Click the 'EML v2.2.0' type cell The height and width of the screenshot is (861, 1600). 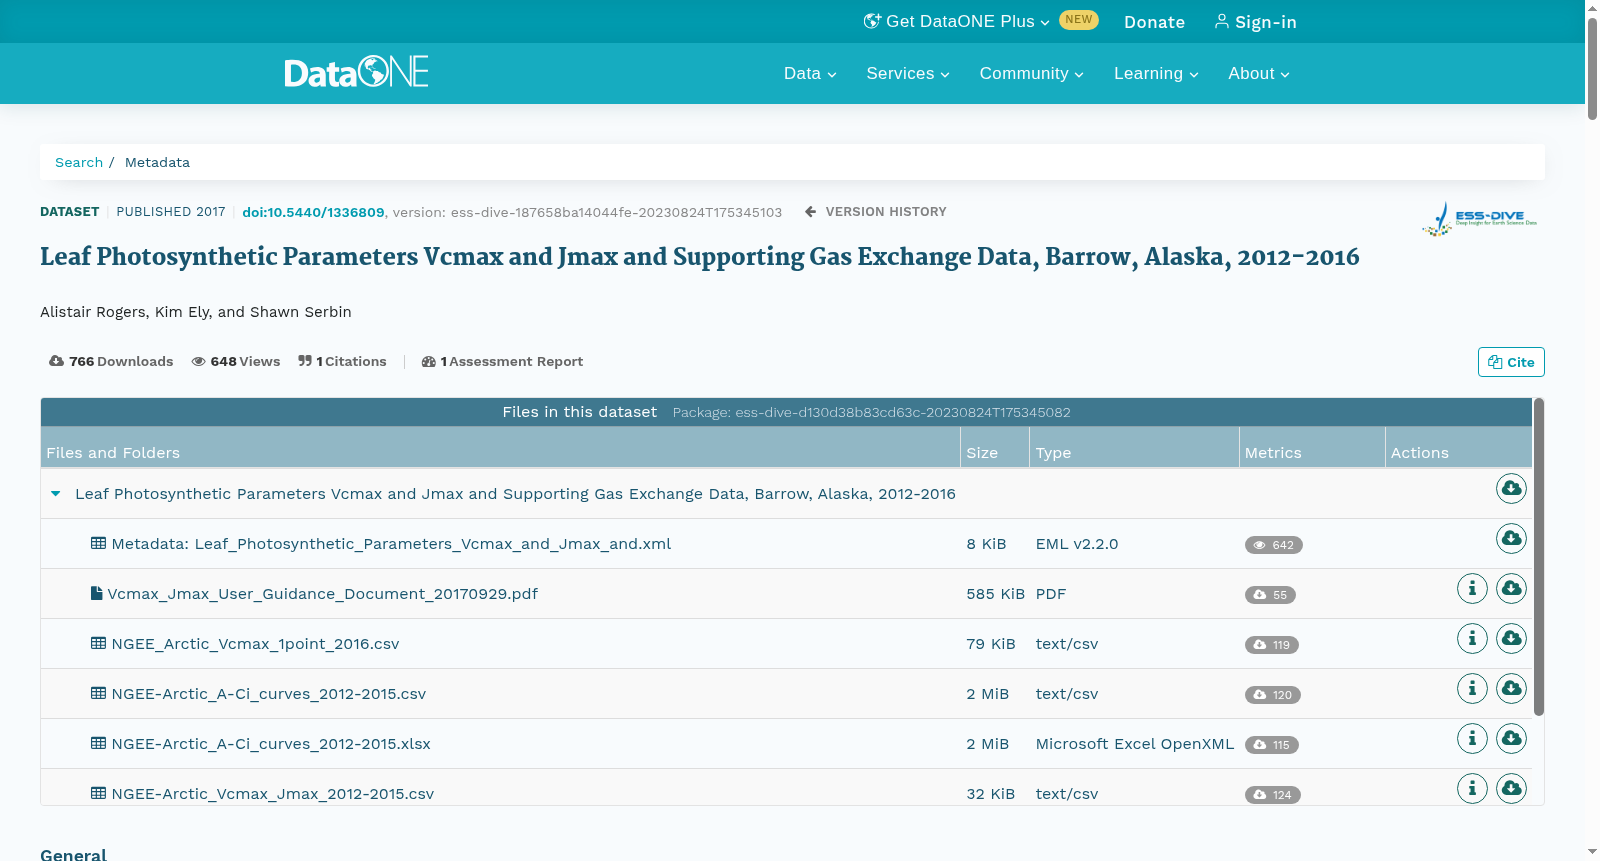pyautogui.click(x=1077, y=544)
